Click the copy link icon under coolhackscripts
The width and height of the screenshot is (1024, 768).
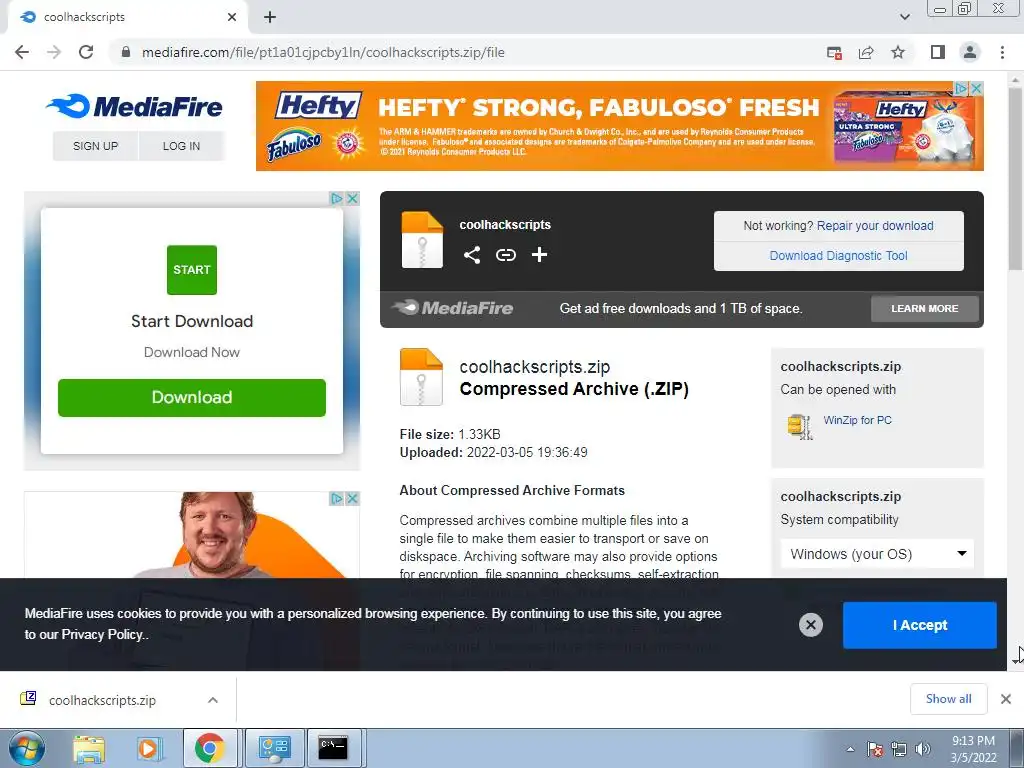[x=505, y=255]
